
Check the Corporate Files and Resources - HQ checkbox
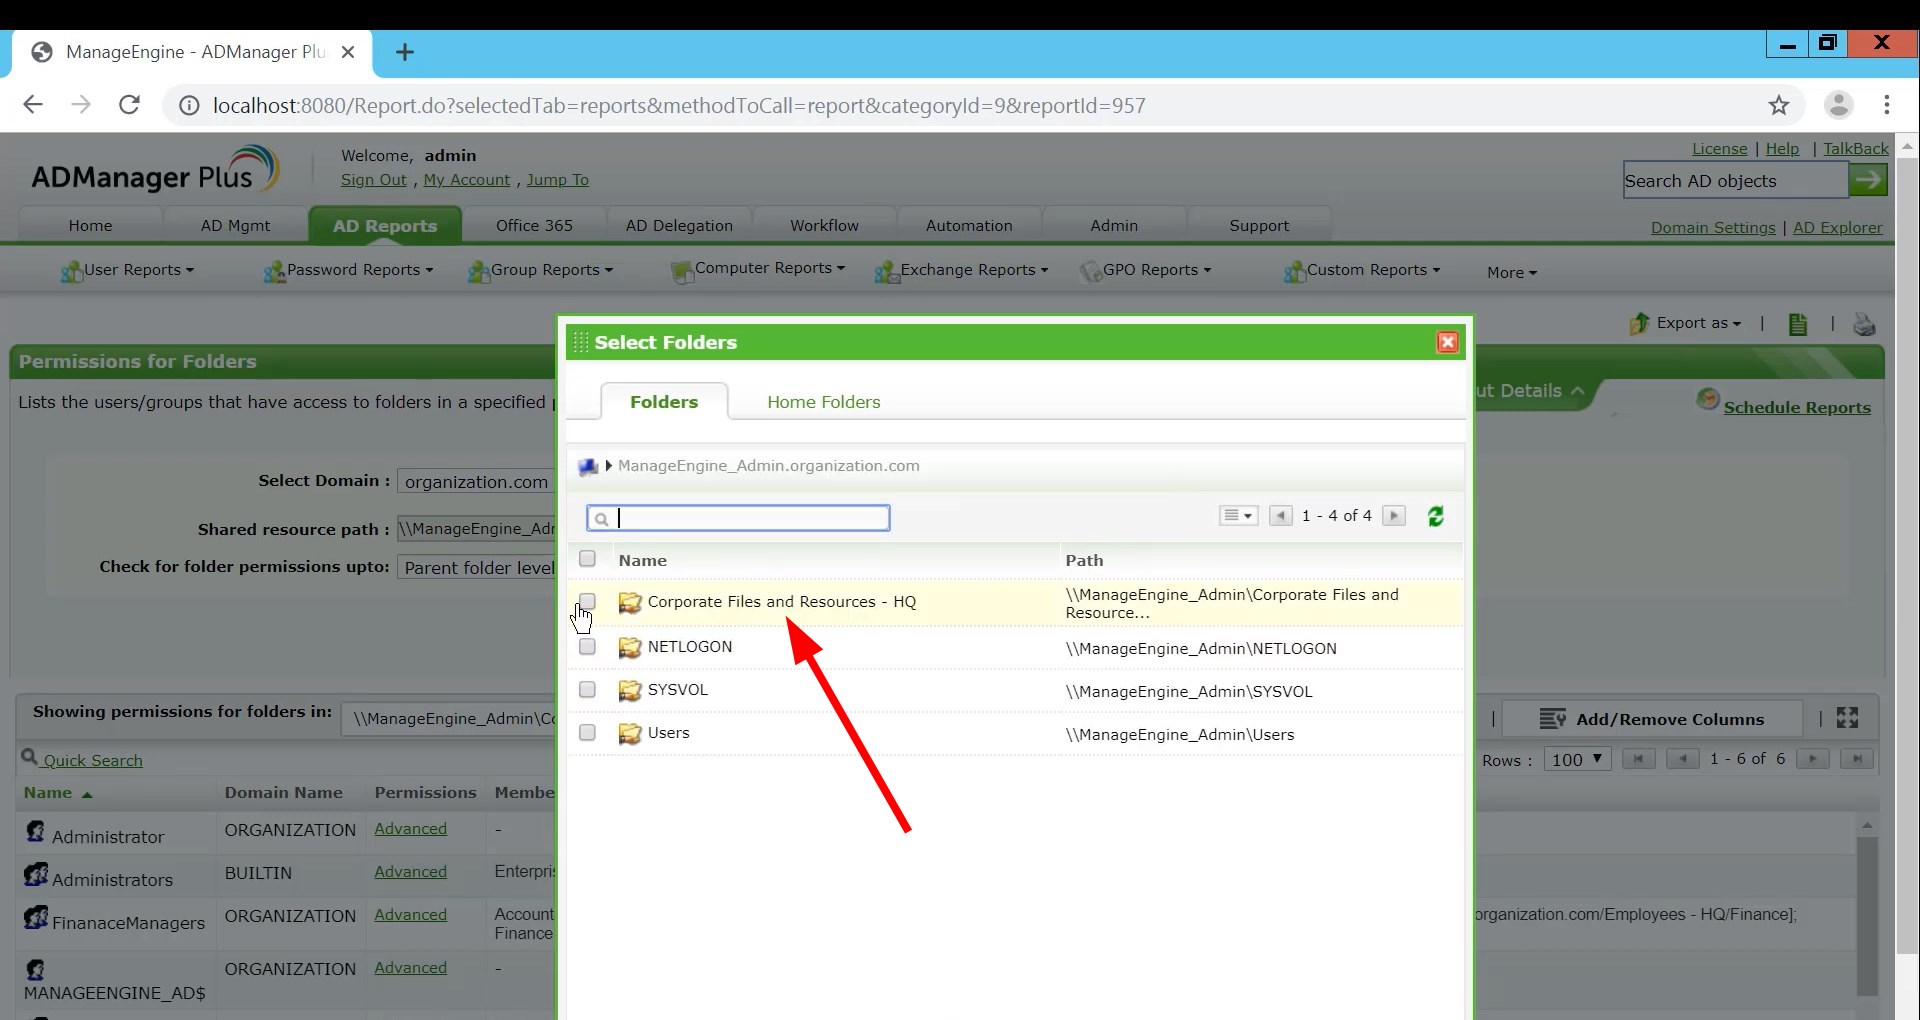587,602
